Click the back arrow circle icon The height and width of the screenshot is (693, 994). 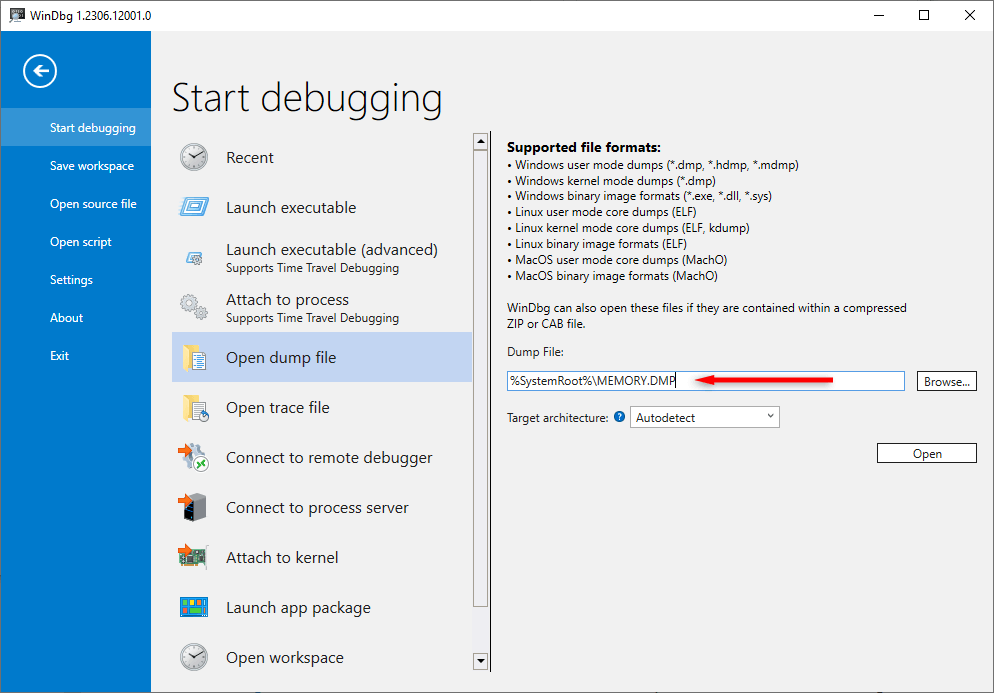[x=40, y=71]
